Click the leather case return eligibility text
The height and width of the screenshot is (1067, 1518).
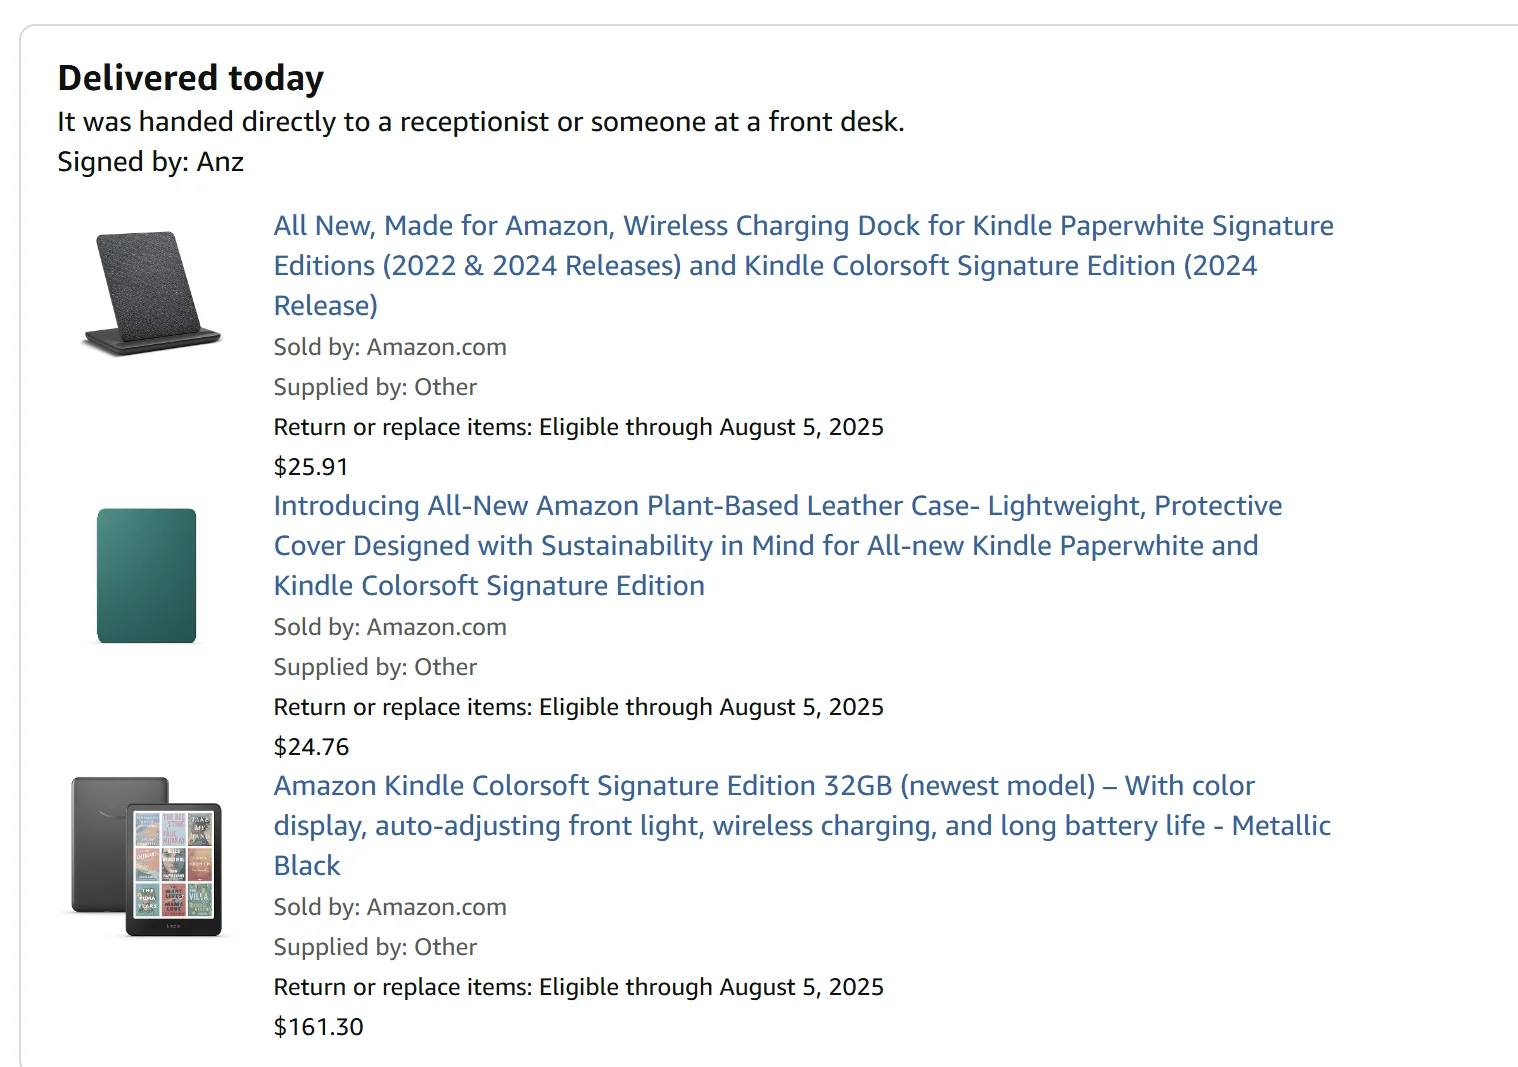coord(579,707)
